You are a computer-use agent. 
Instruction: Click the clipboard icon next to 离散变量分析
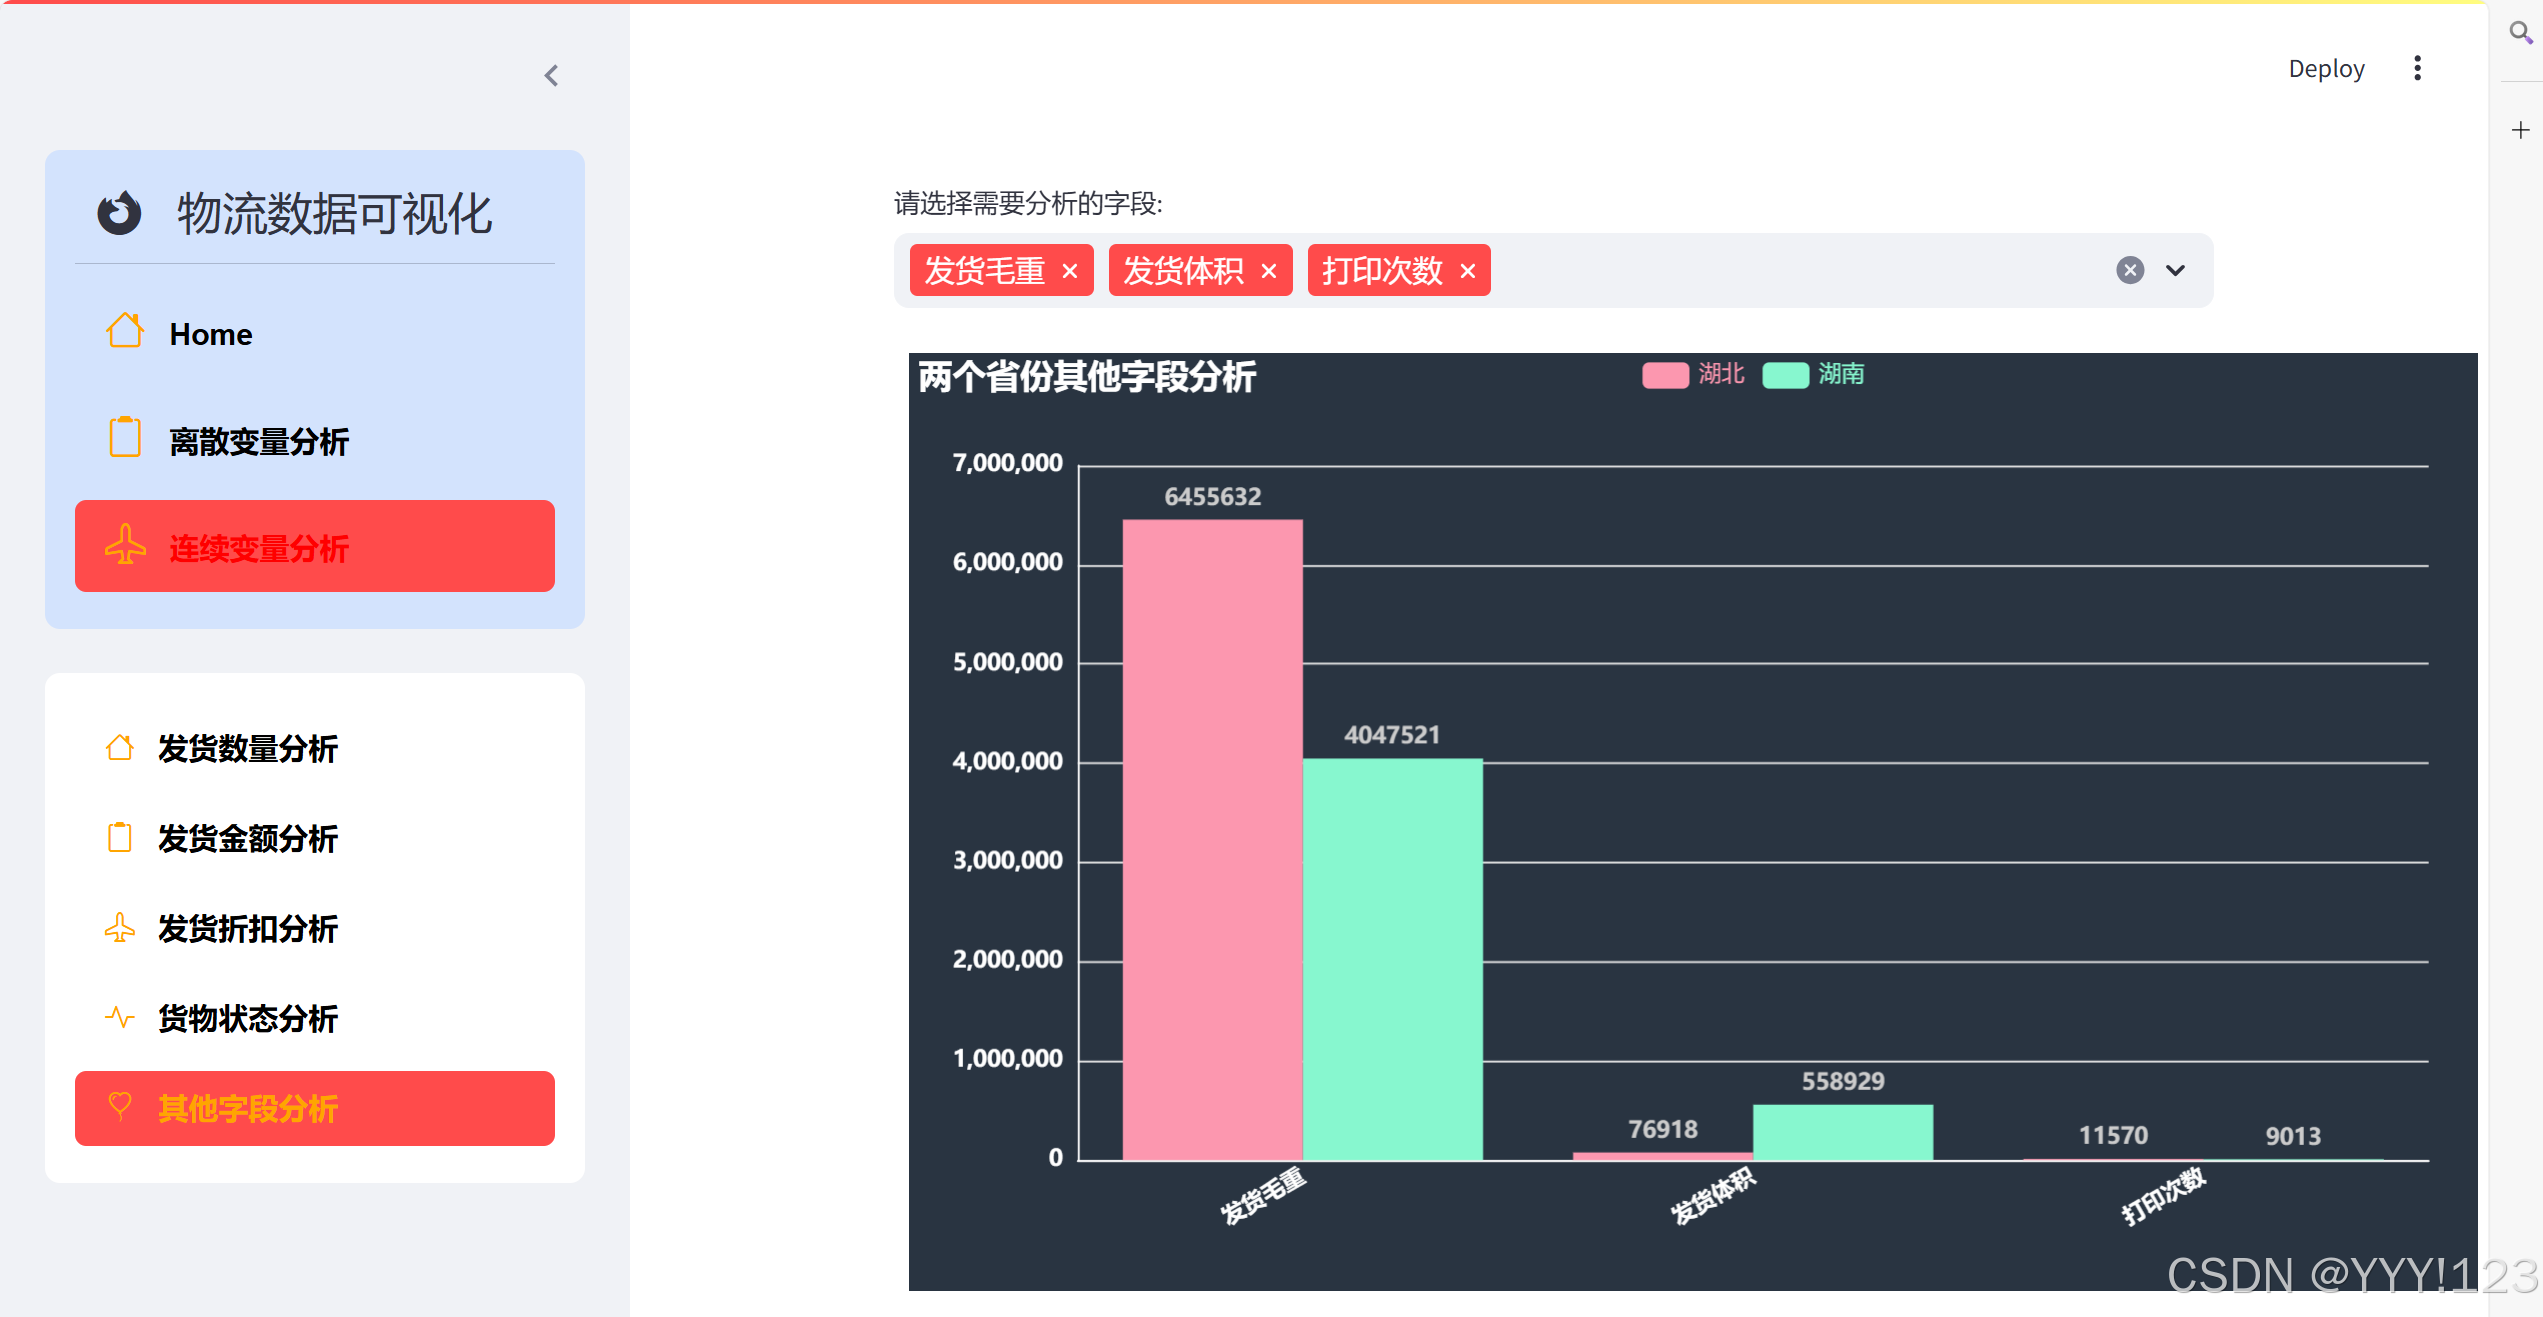point(125,438)
